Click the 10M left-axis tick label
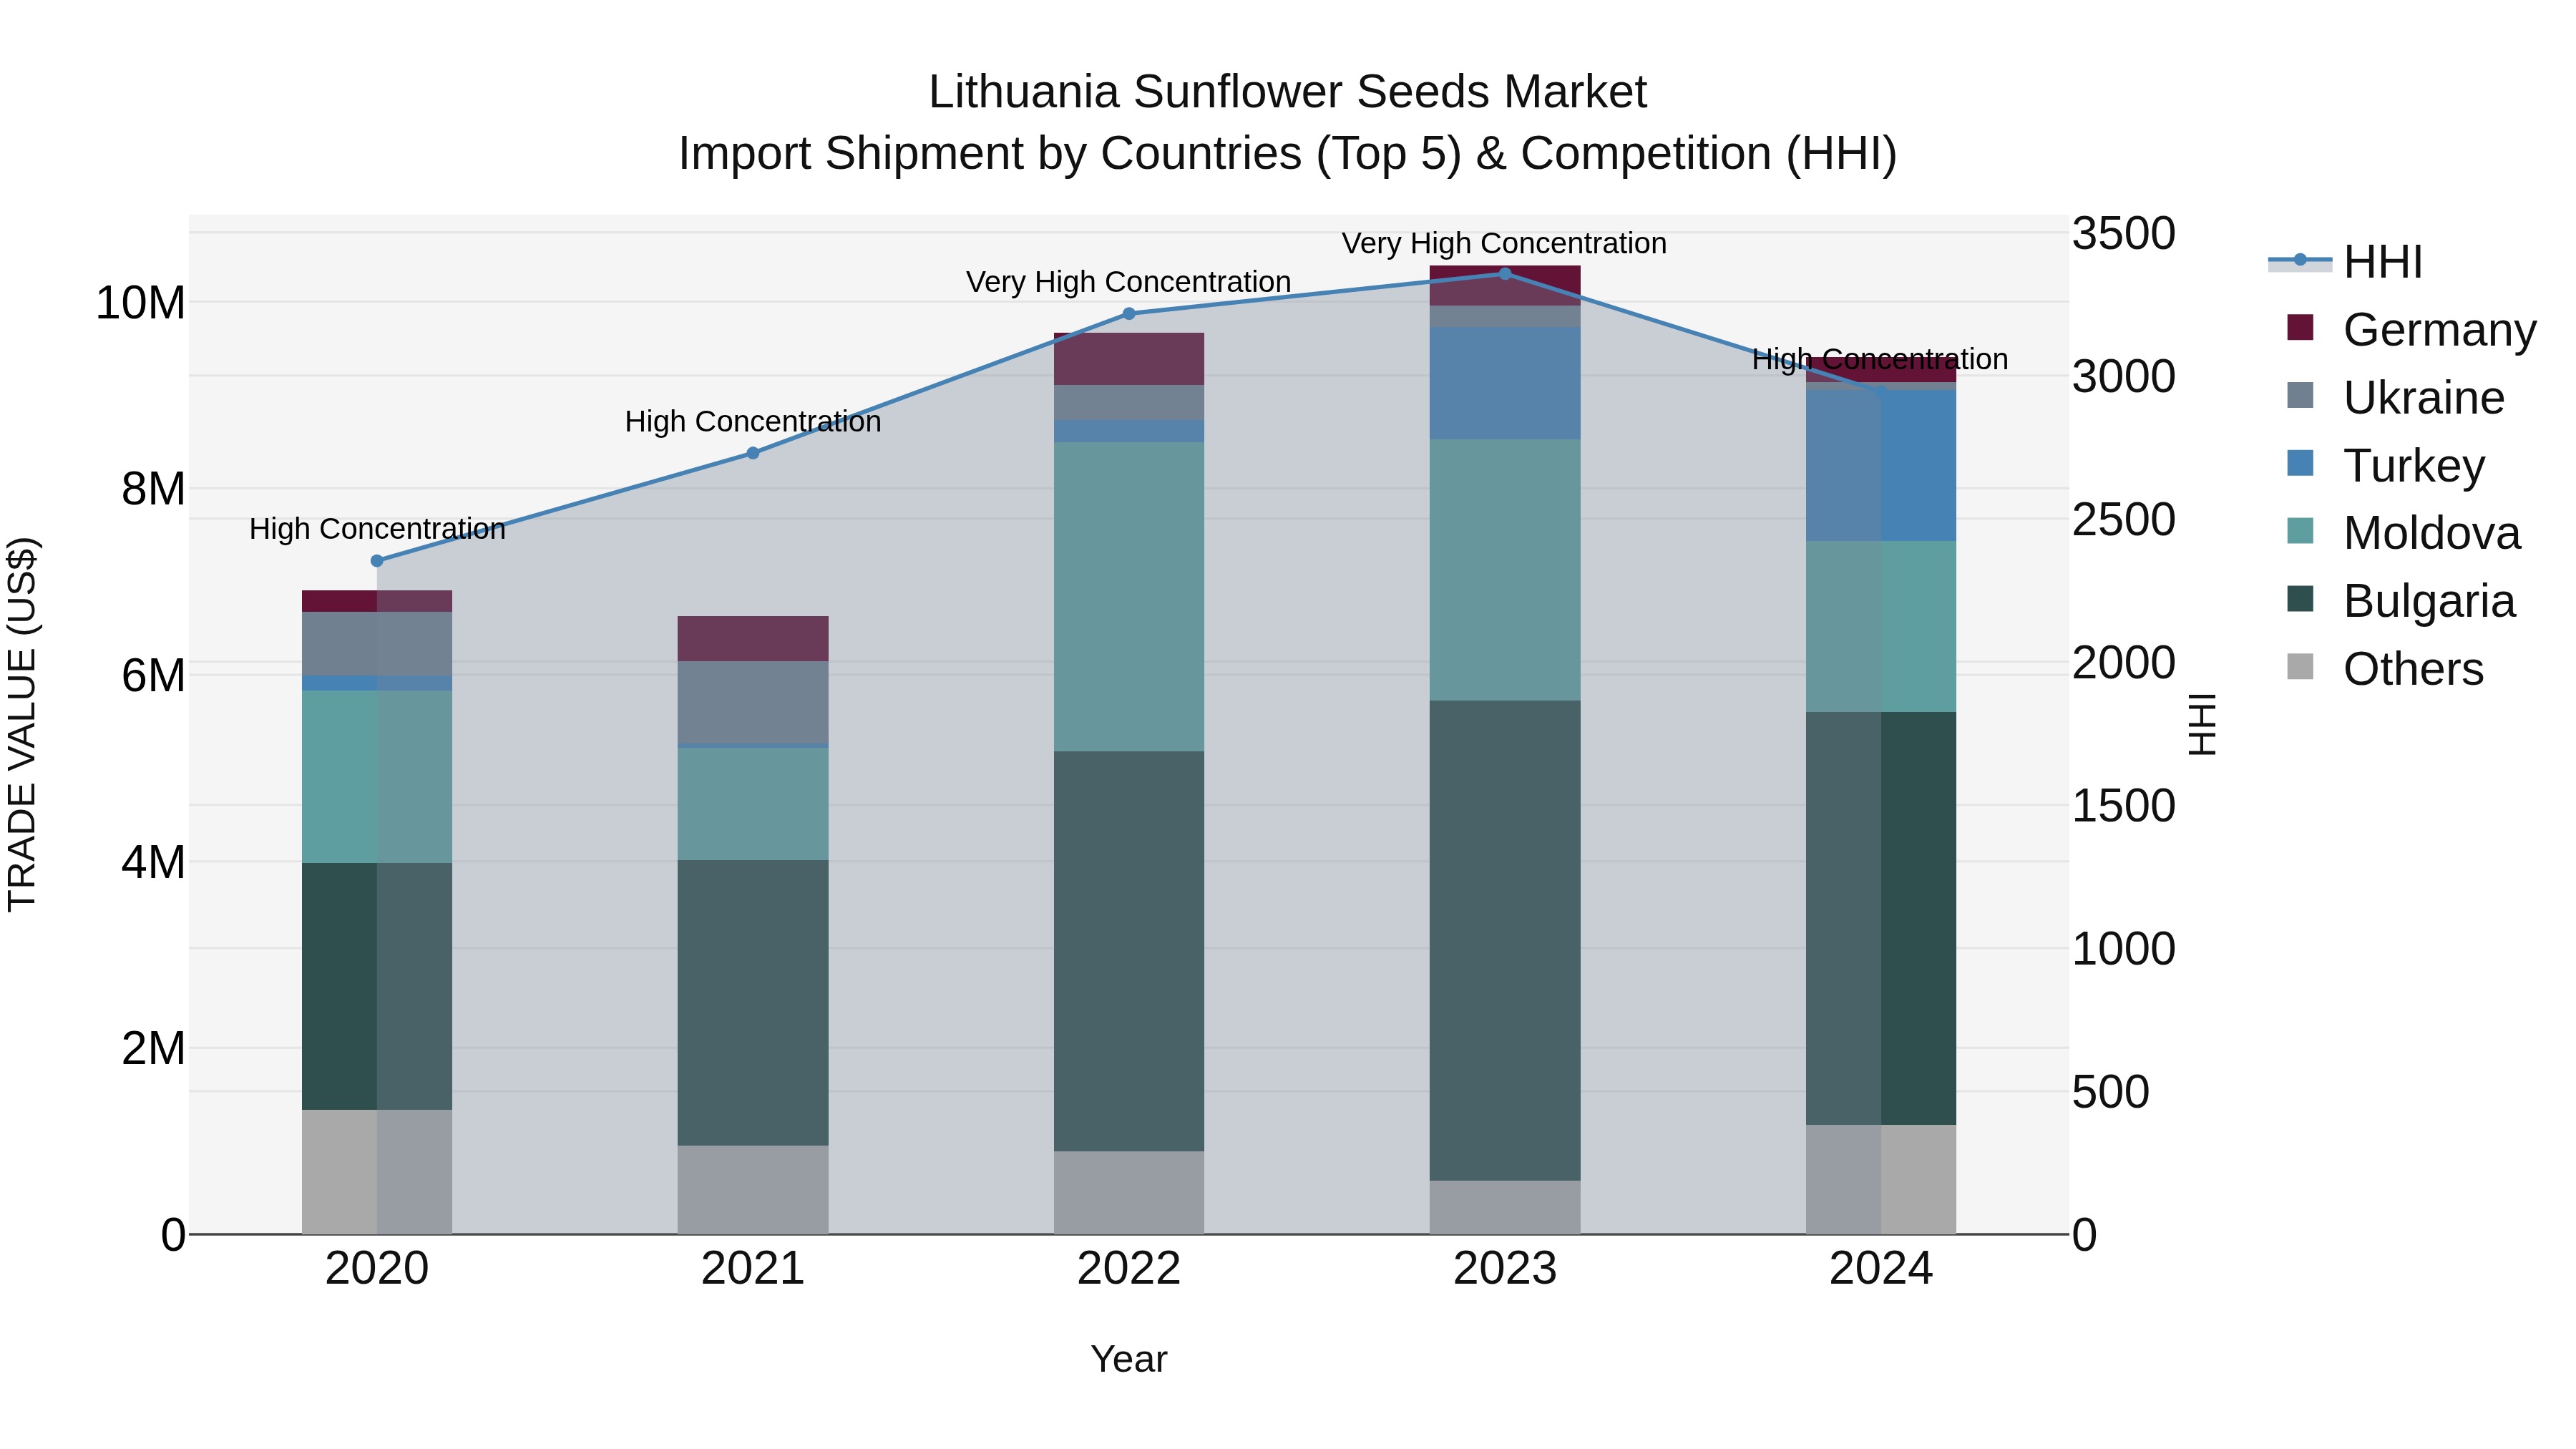This screenshot has height=1449, width=2576. pos(140,303)
